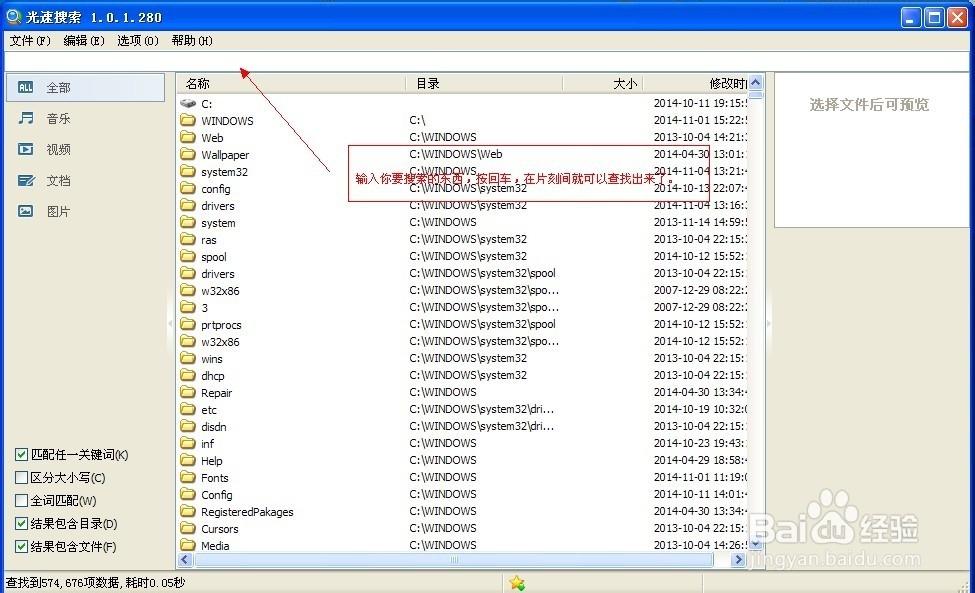Sort by 名称 column header
Screen dimensions: 975x593
(292, 83)
